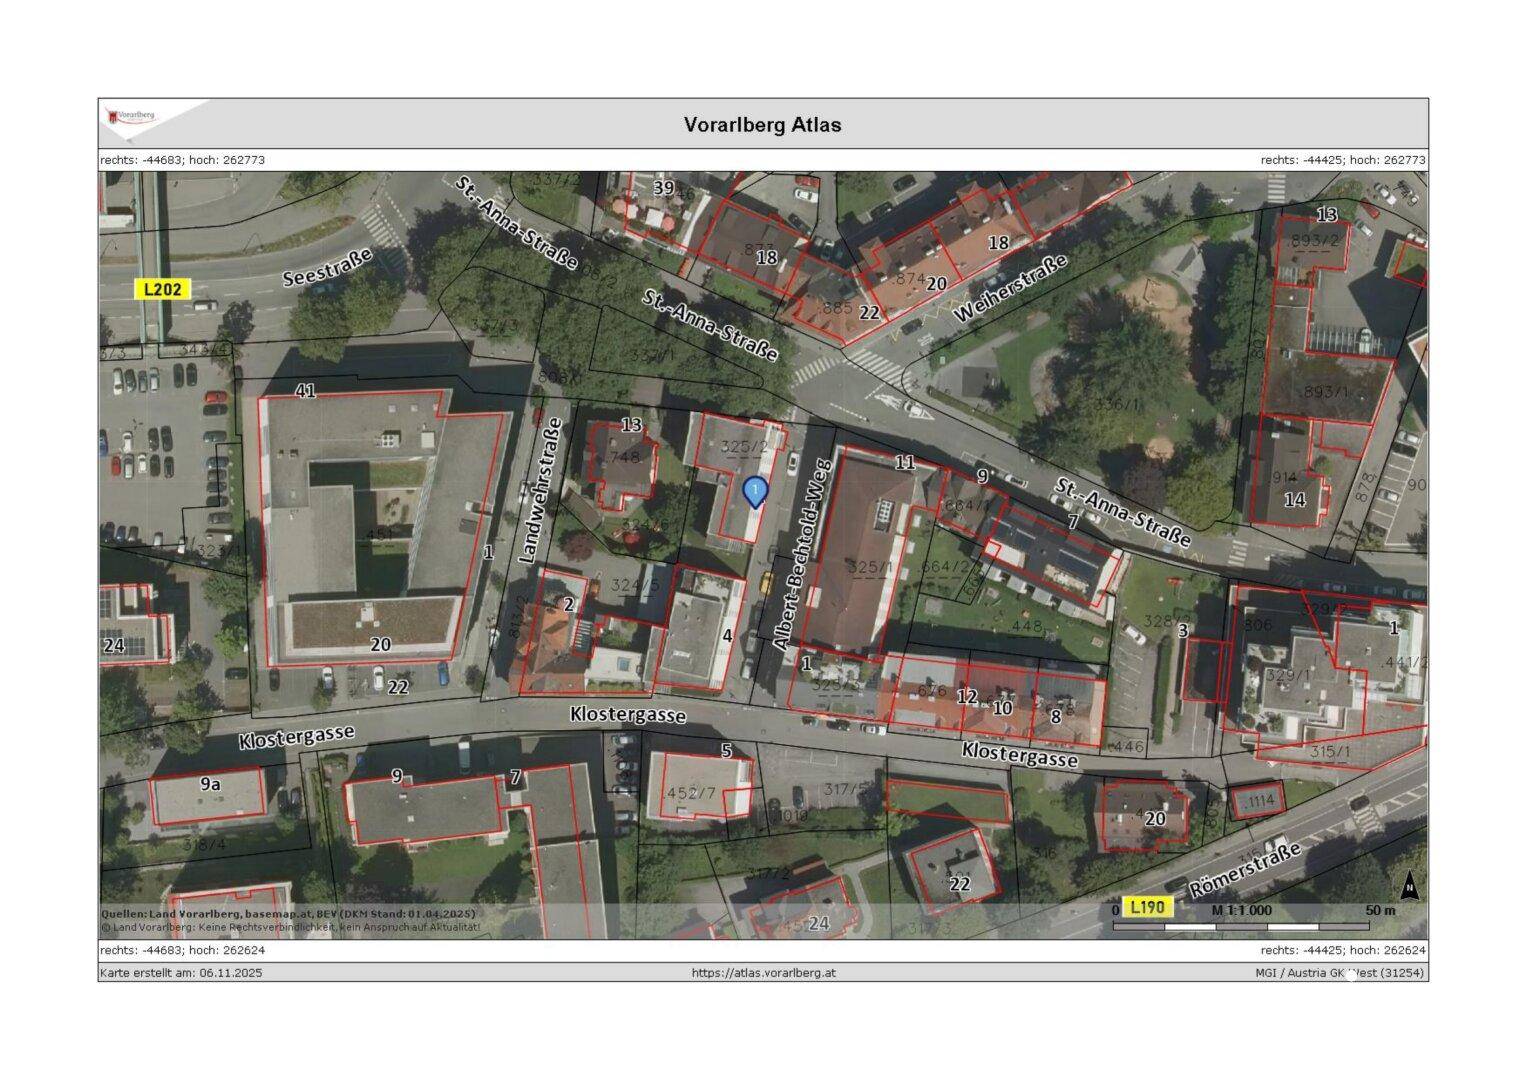
Task: Click house number 11 label
Action: 905,462
